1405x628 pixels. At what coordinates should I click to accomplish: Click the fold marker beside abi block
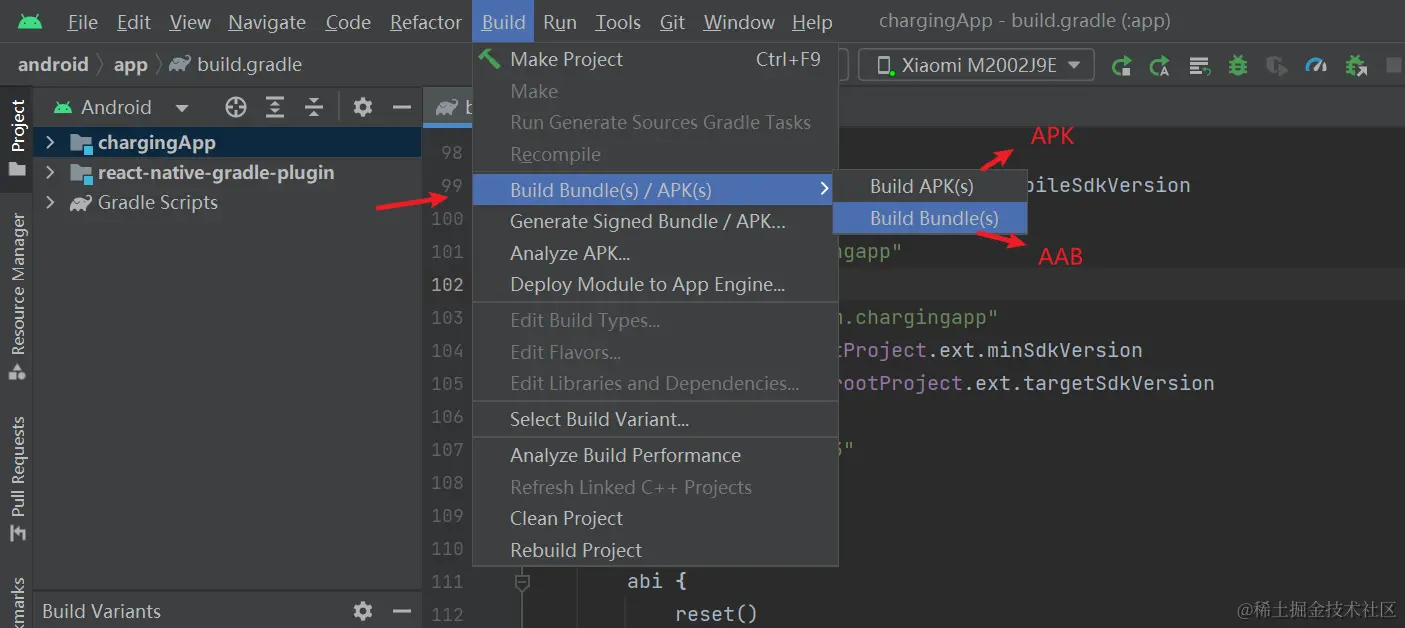(x=521, y=581)
